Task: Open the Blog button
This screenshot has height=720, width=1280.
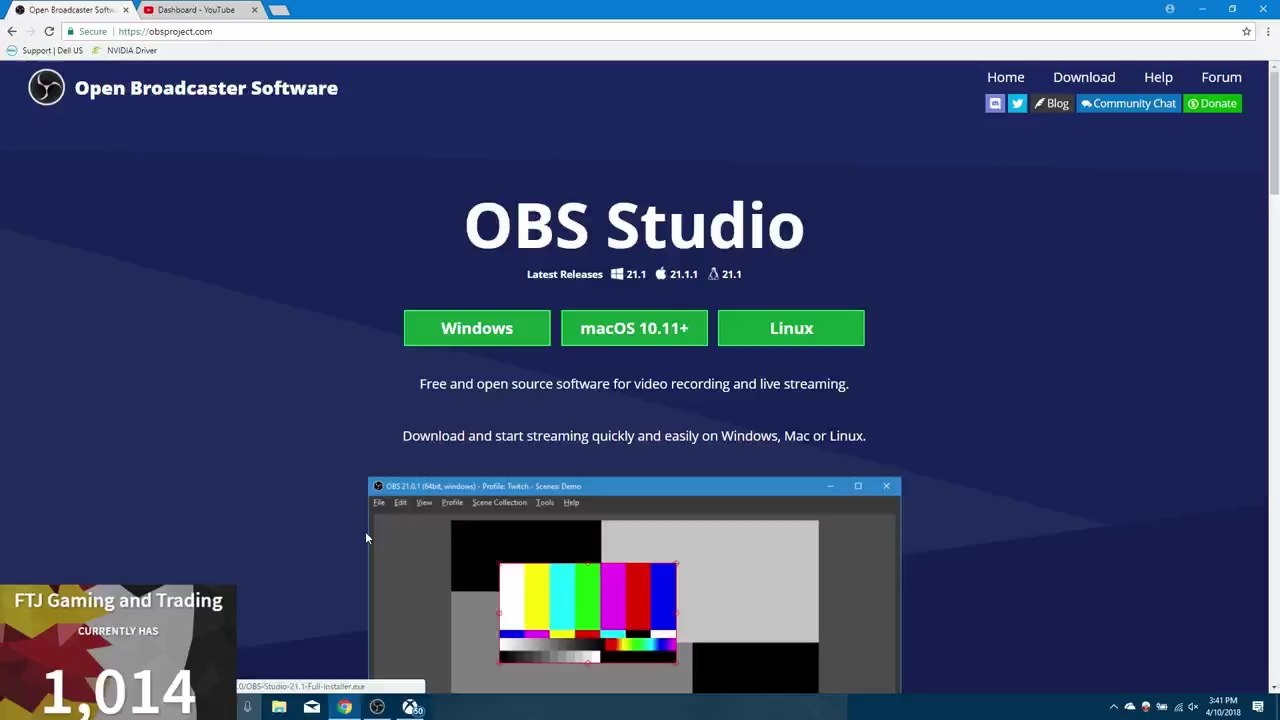Action: click(1051, 104)
